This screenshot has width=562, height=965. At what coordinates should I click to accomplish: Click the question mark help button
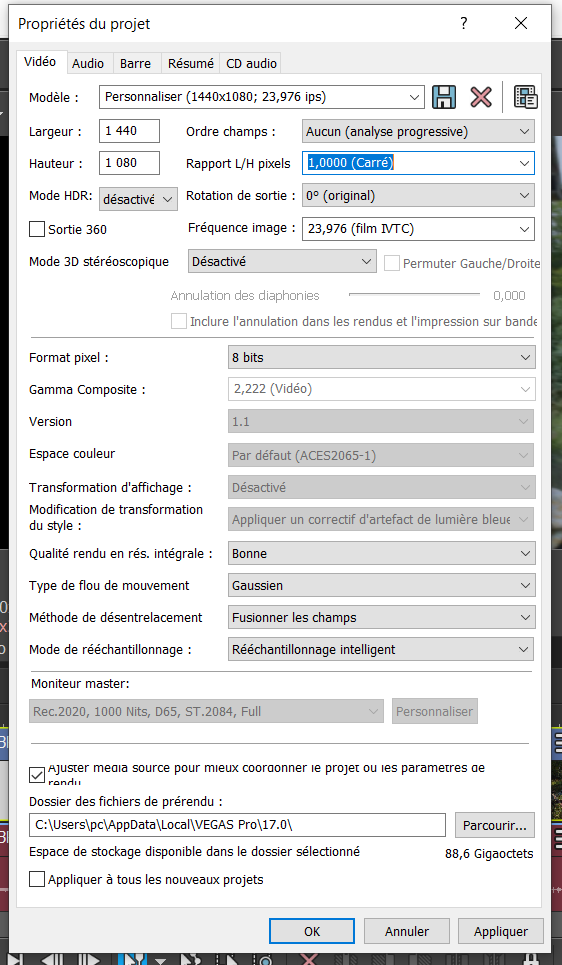click(464, 24)
